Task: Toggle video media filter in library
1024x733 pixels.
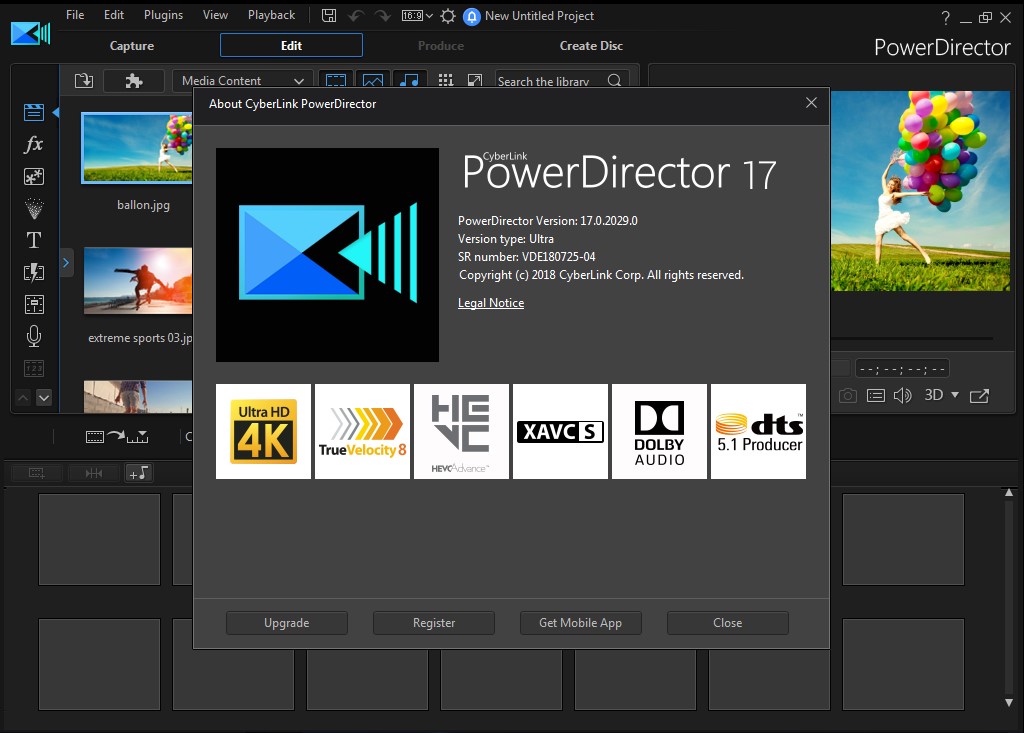Action: click(x=336, y=80)
